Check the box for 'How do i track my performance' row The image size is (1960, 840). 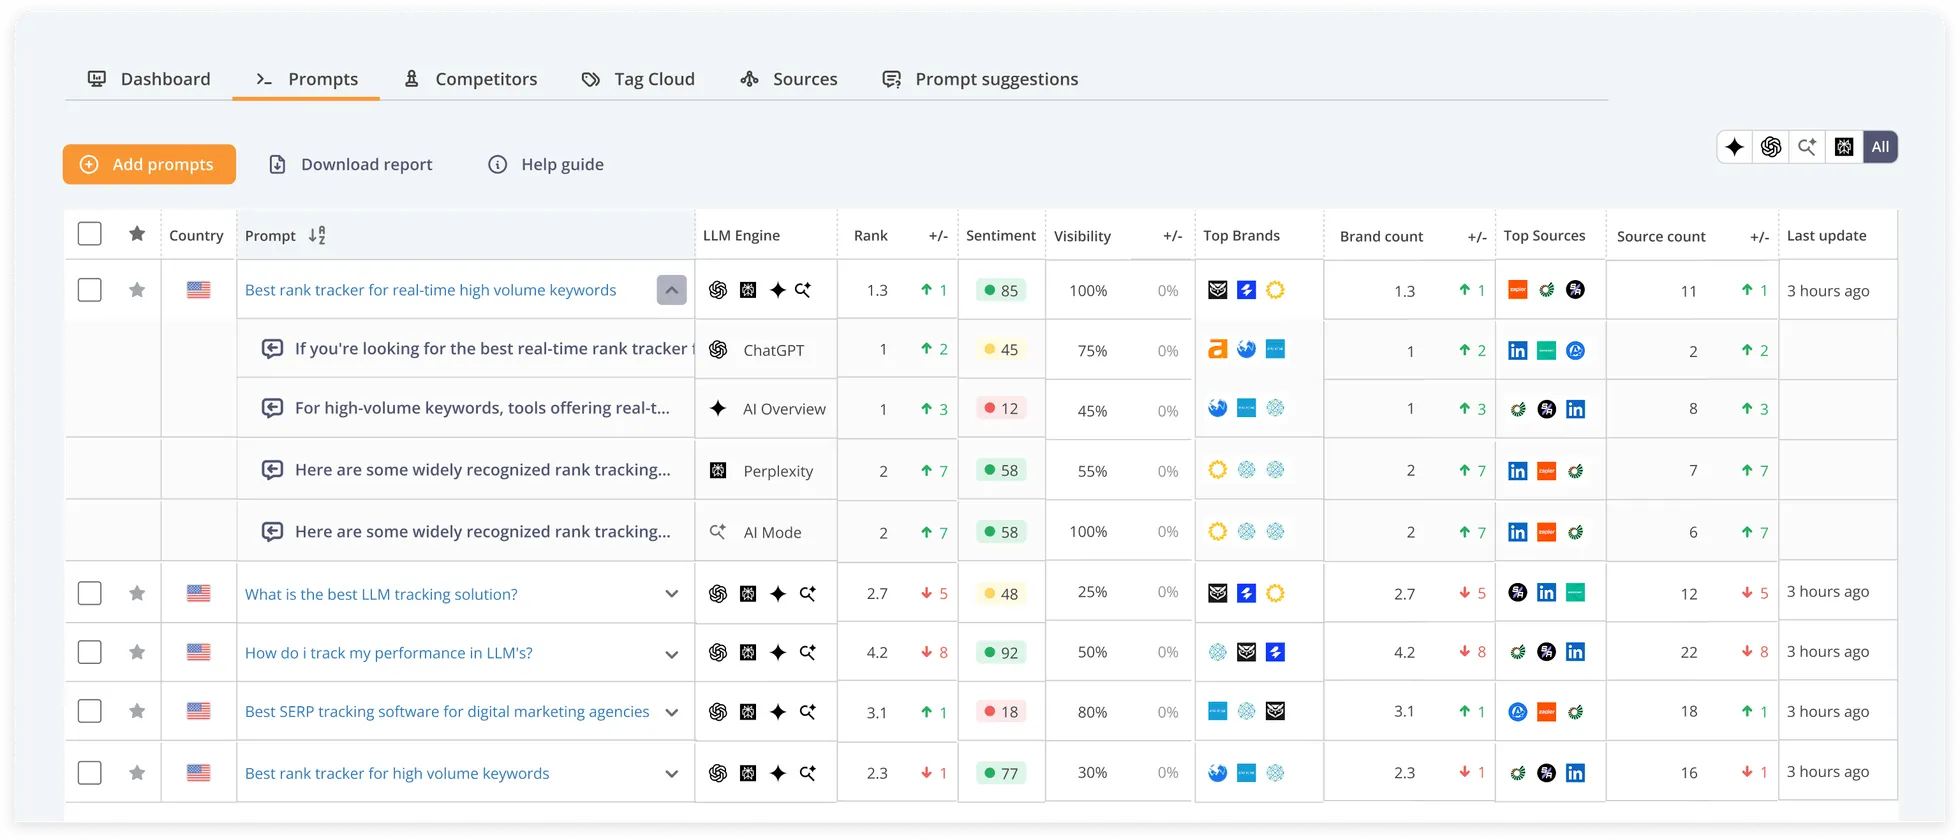tap(90, 652)
